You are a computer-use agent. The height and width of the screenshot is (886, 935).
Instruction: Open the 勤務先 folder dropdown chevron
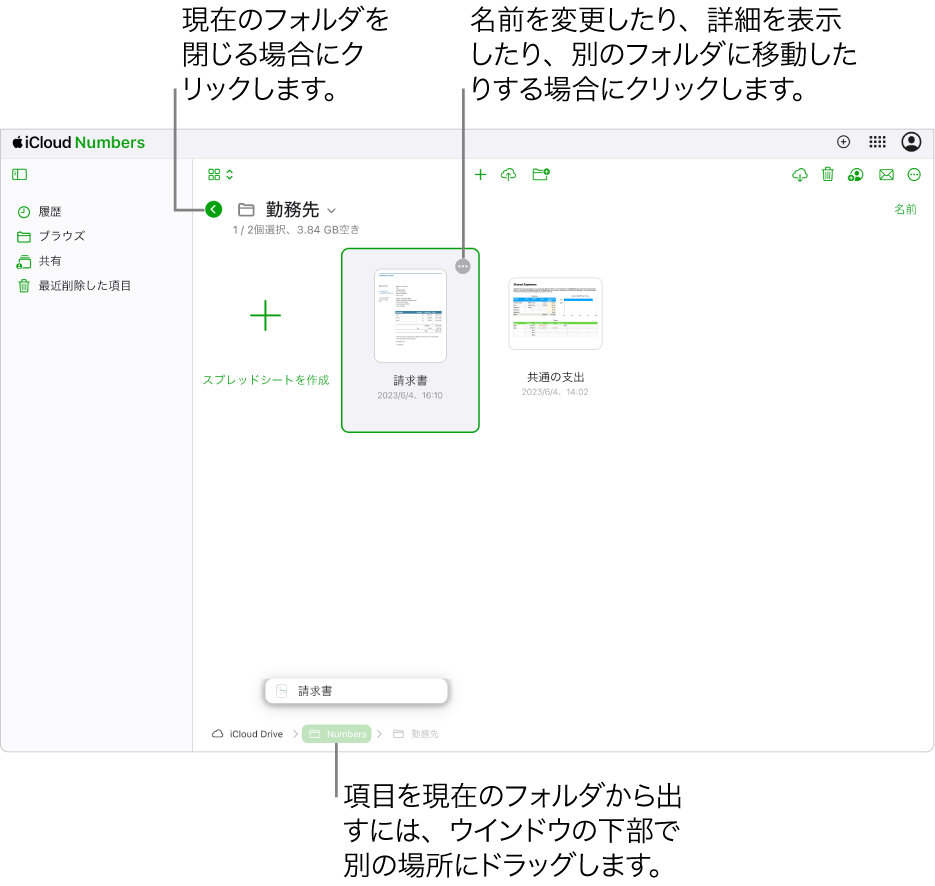[x=330, y=210]
